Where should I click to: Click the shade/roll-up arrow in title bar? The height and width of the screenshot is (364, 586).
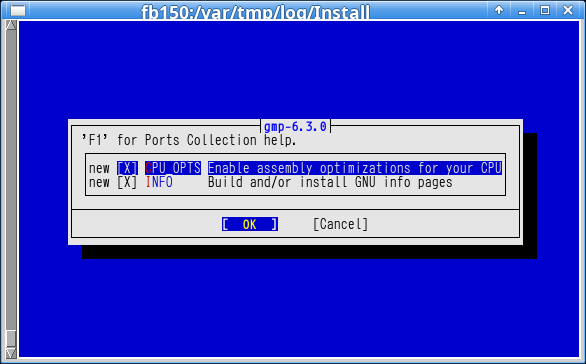pos(499,10)
